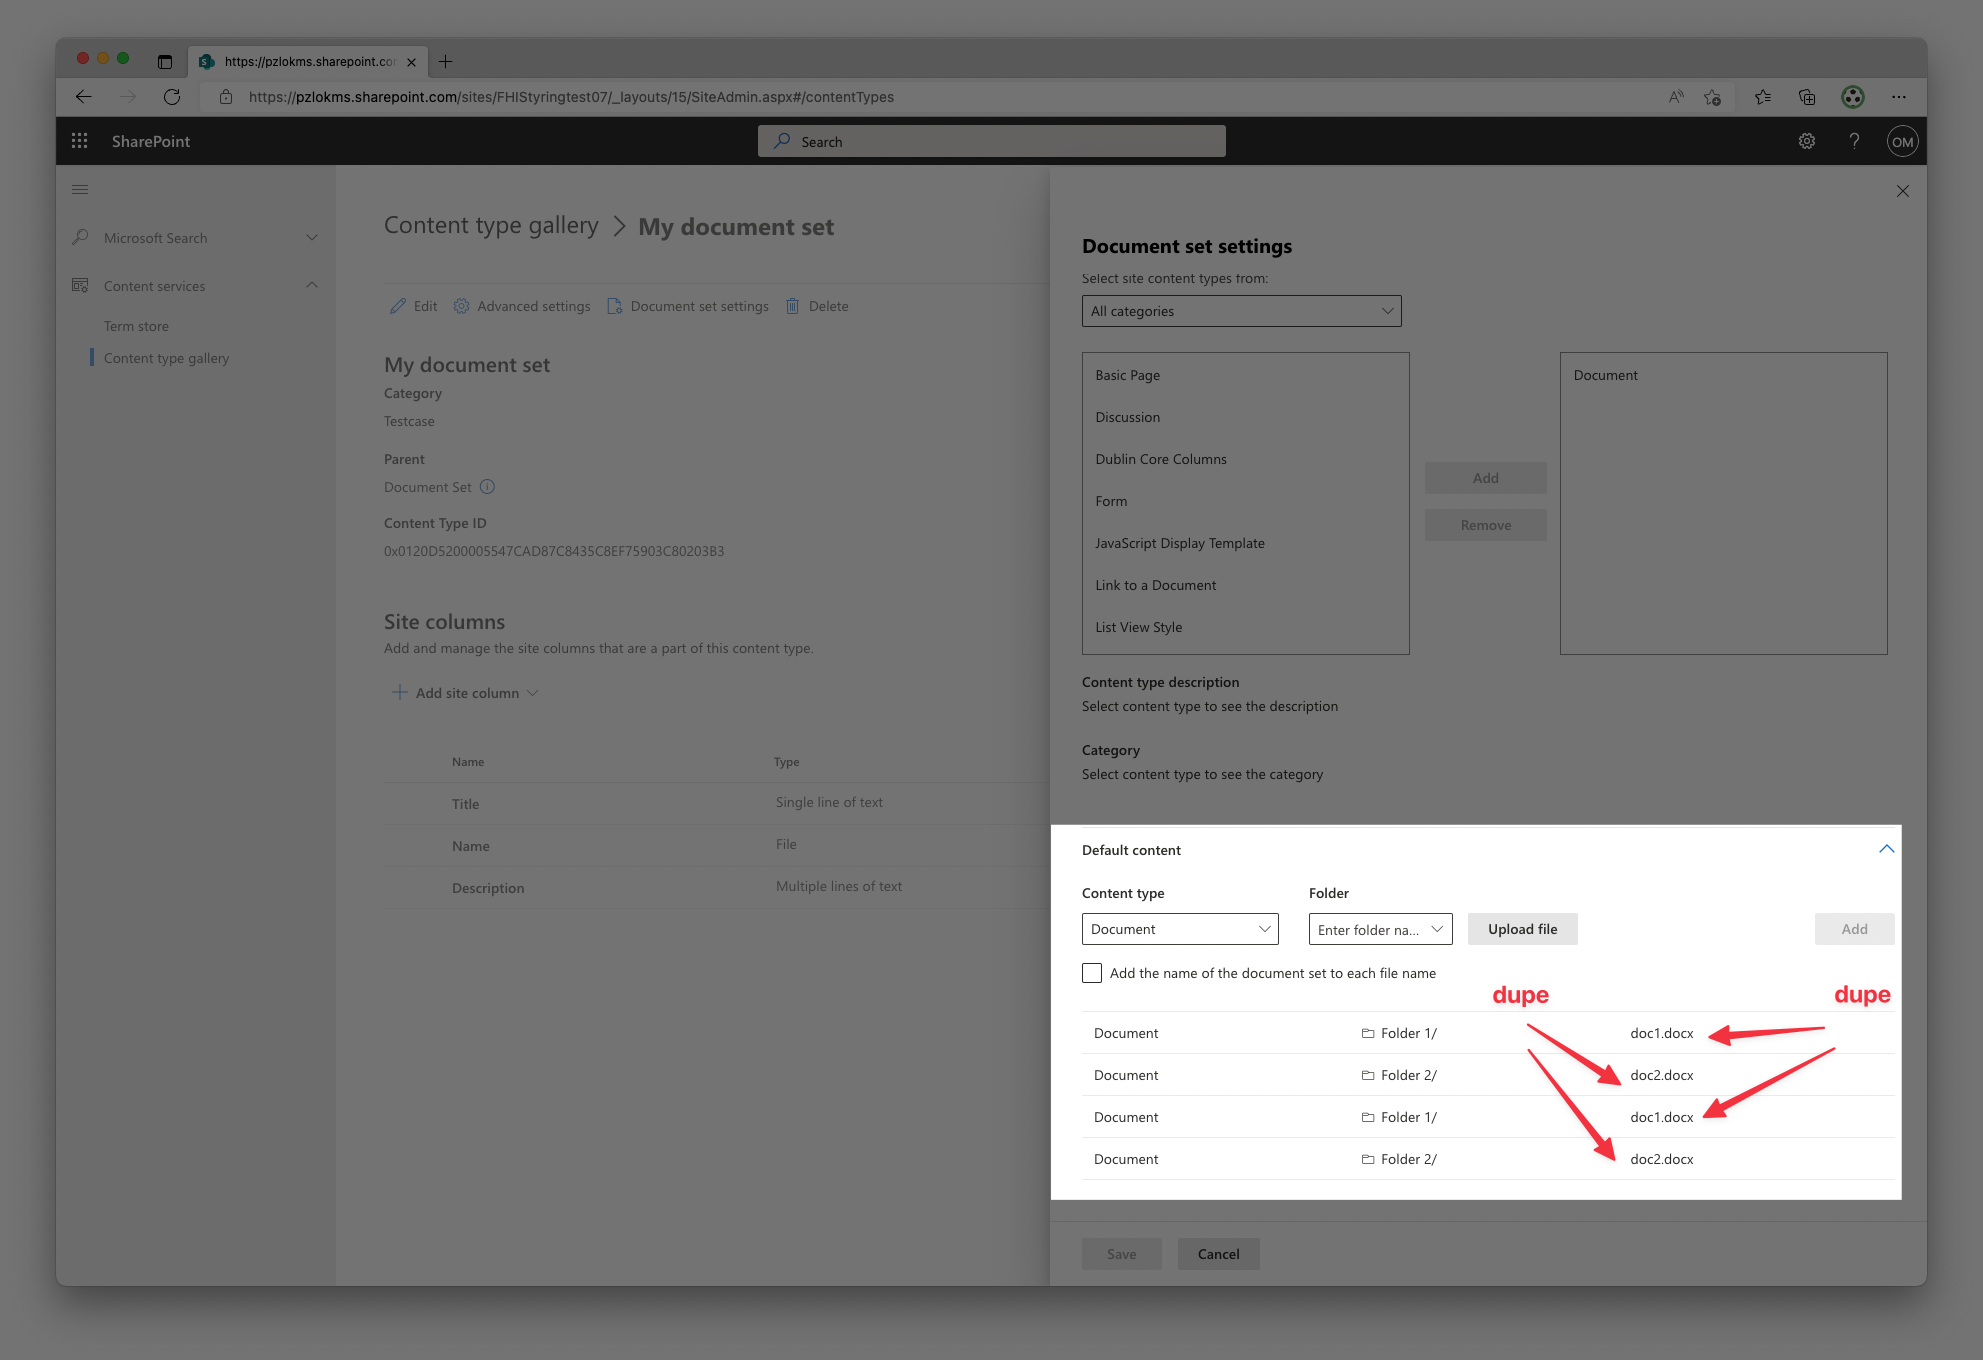Cancel the Document set settings panel
1983x1360 pixels.
point(1218,1253)
